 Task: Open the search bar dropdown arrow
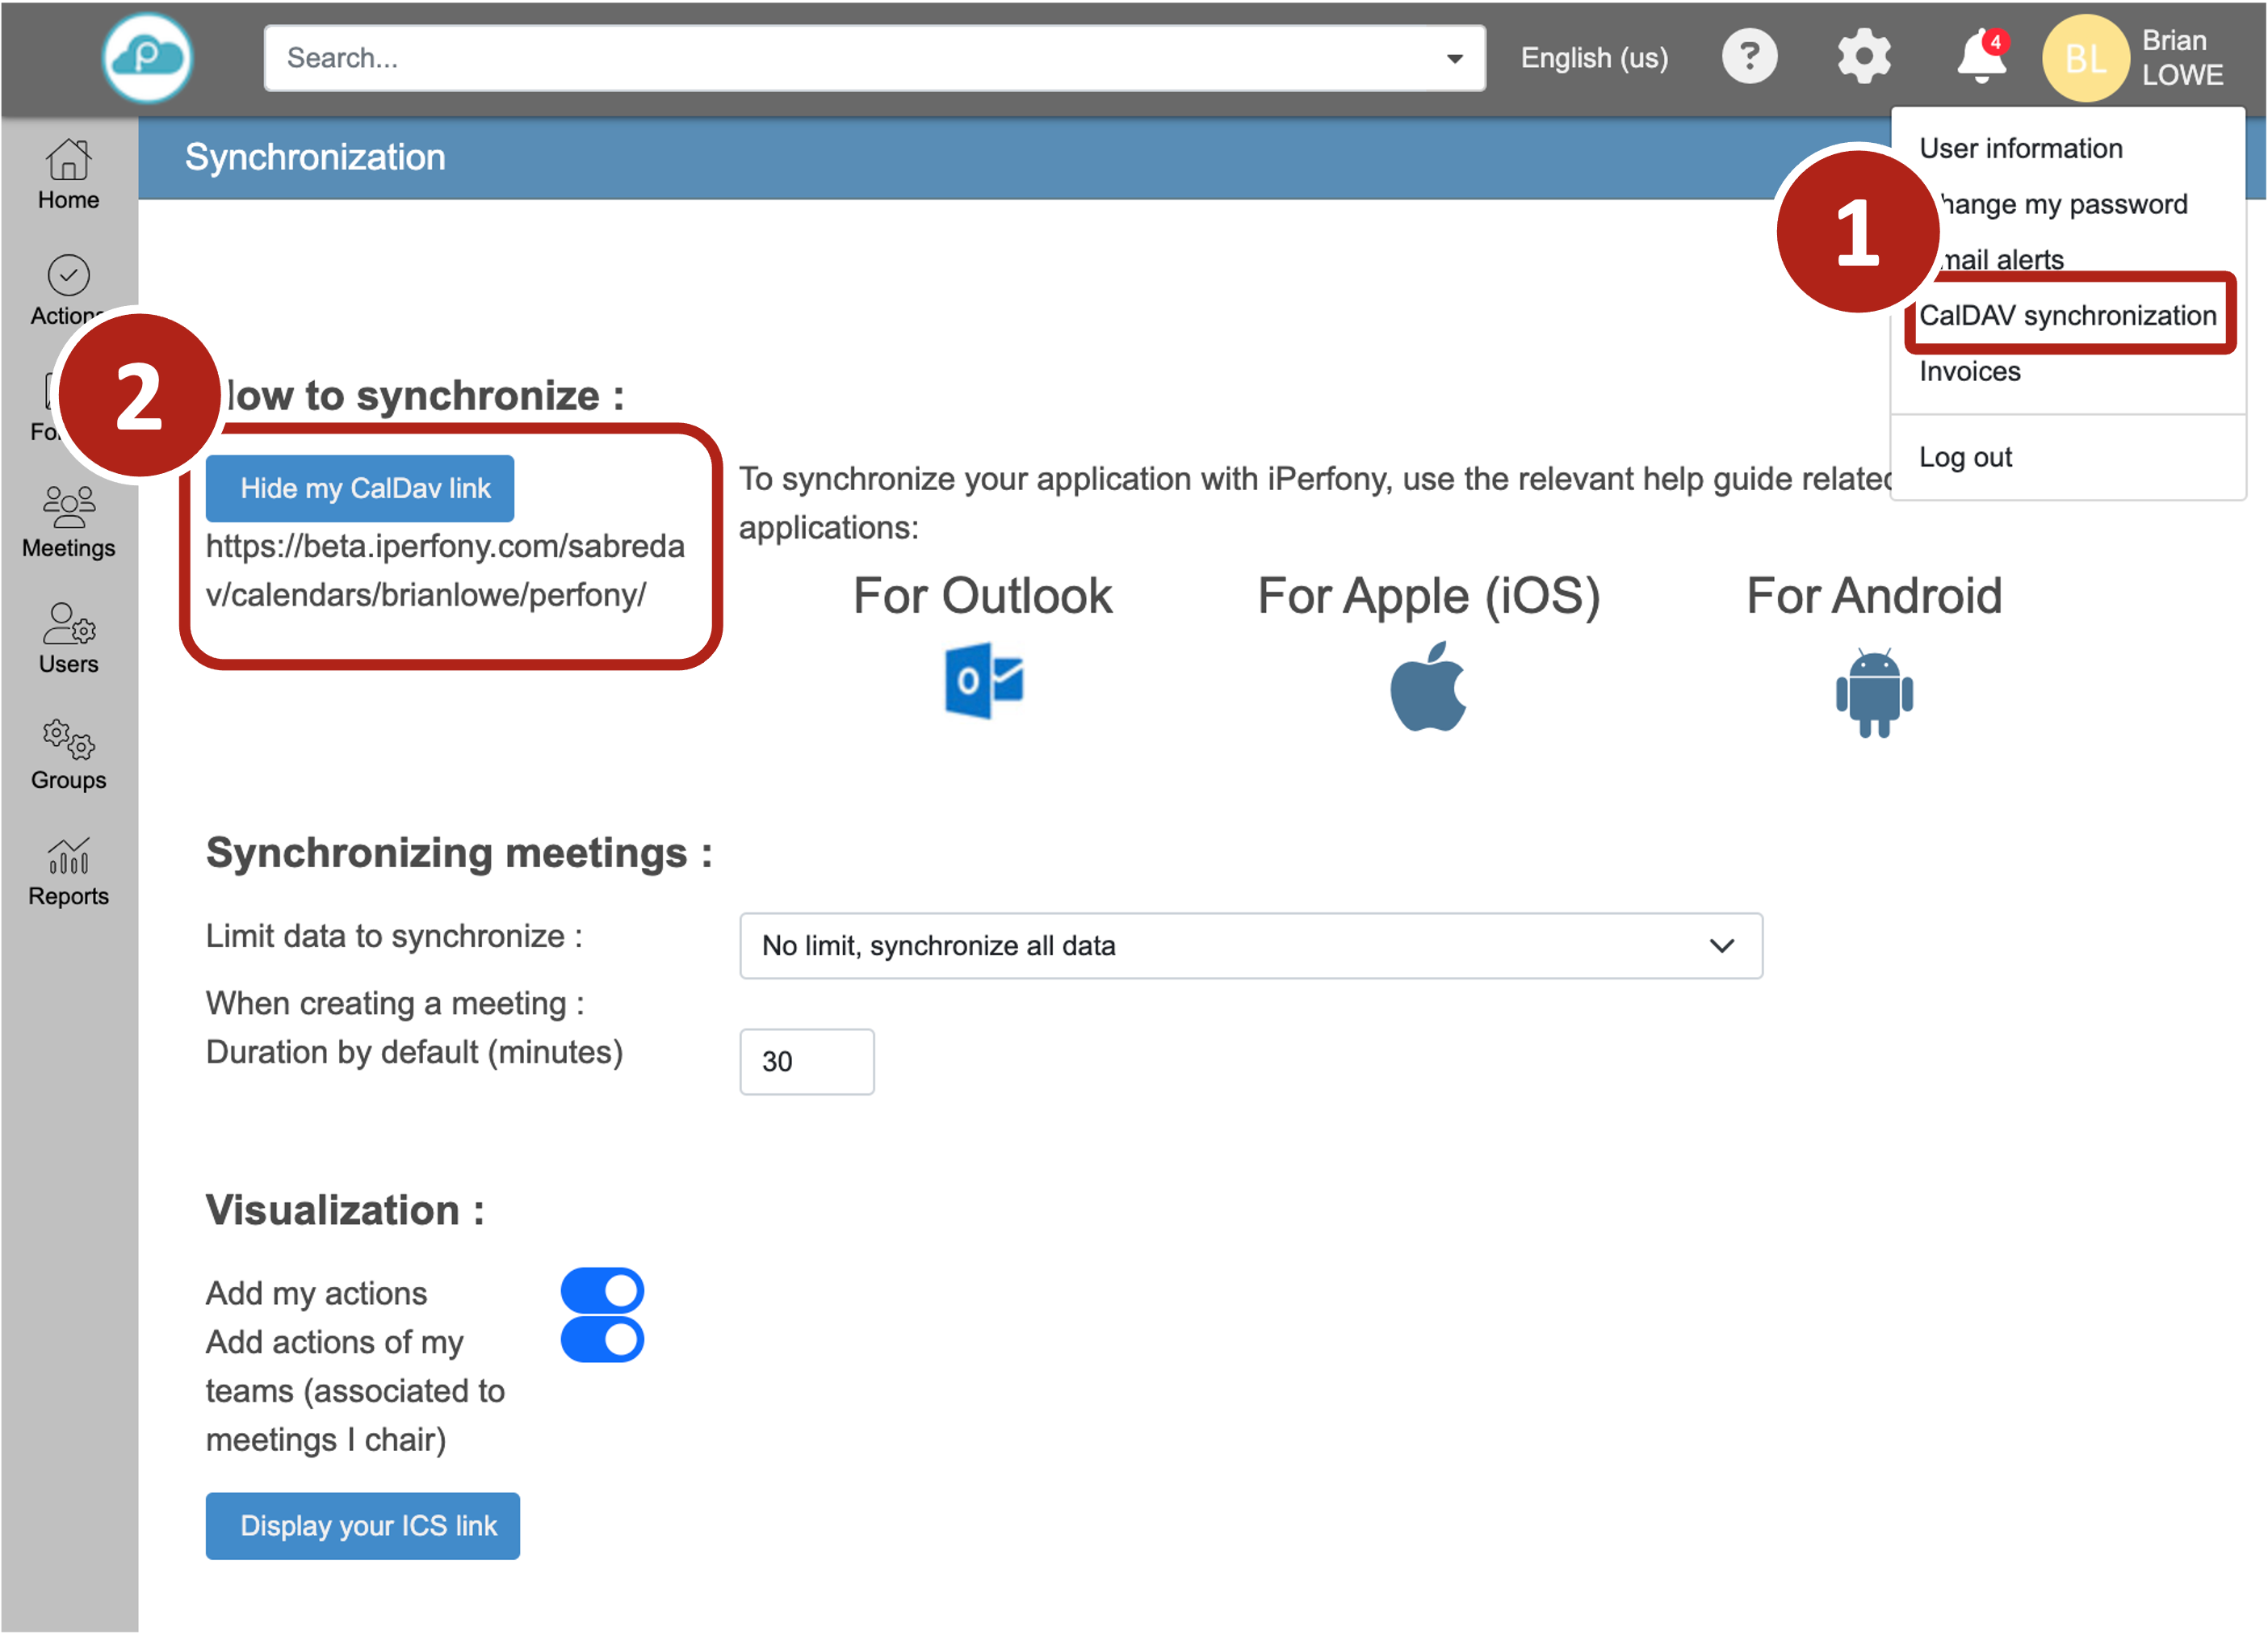pos(1454,59)
